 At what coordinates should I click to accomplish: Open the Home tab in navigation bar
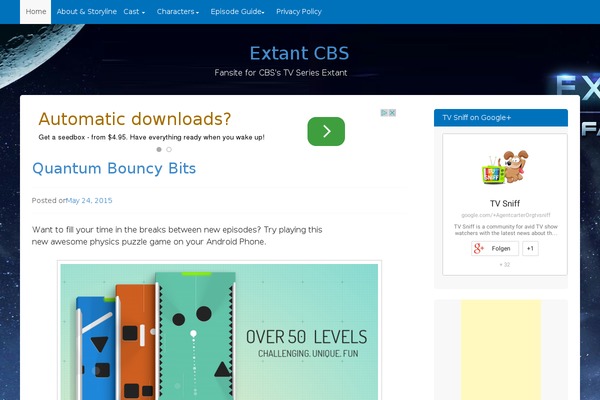(x=36, y=12)
